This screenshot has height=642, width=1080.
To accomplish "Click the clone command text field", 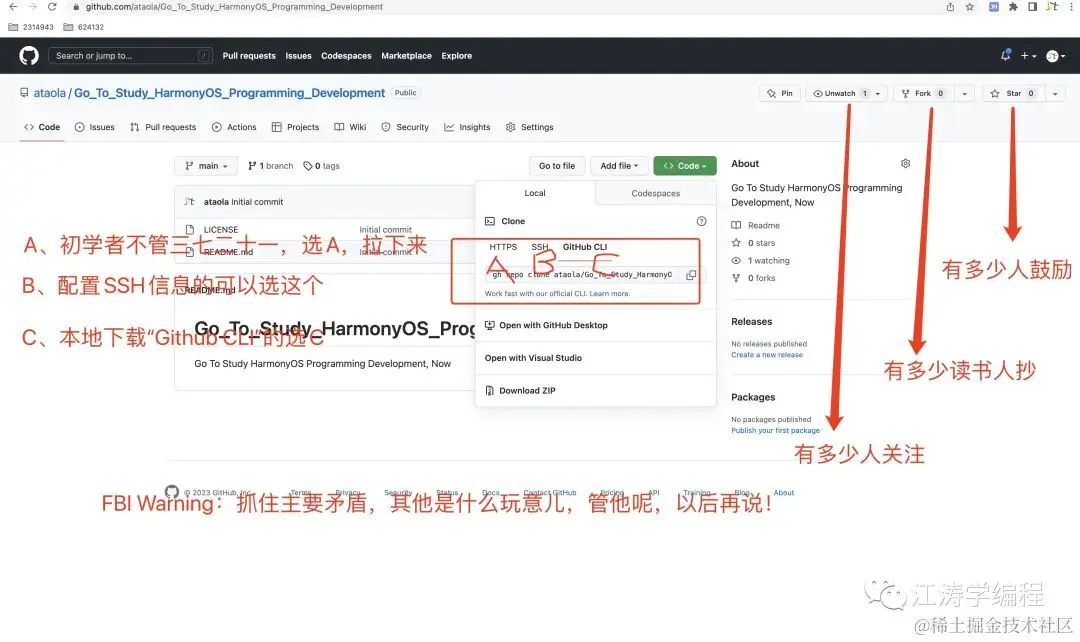I will 582,275.
